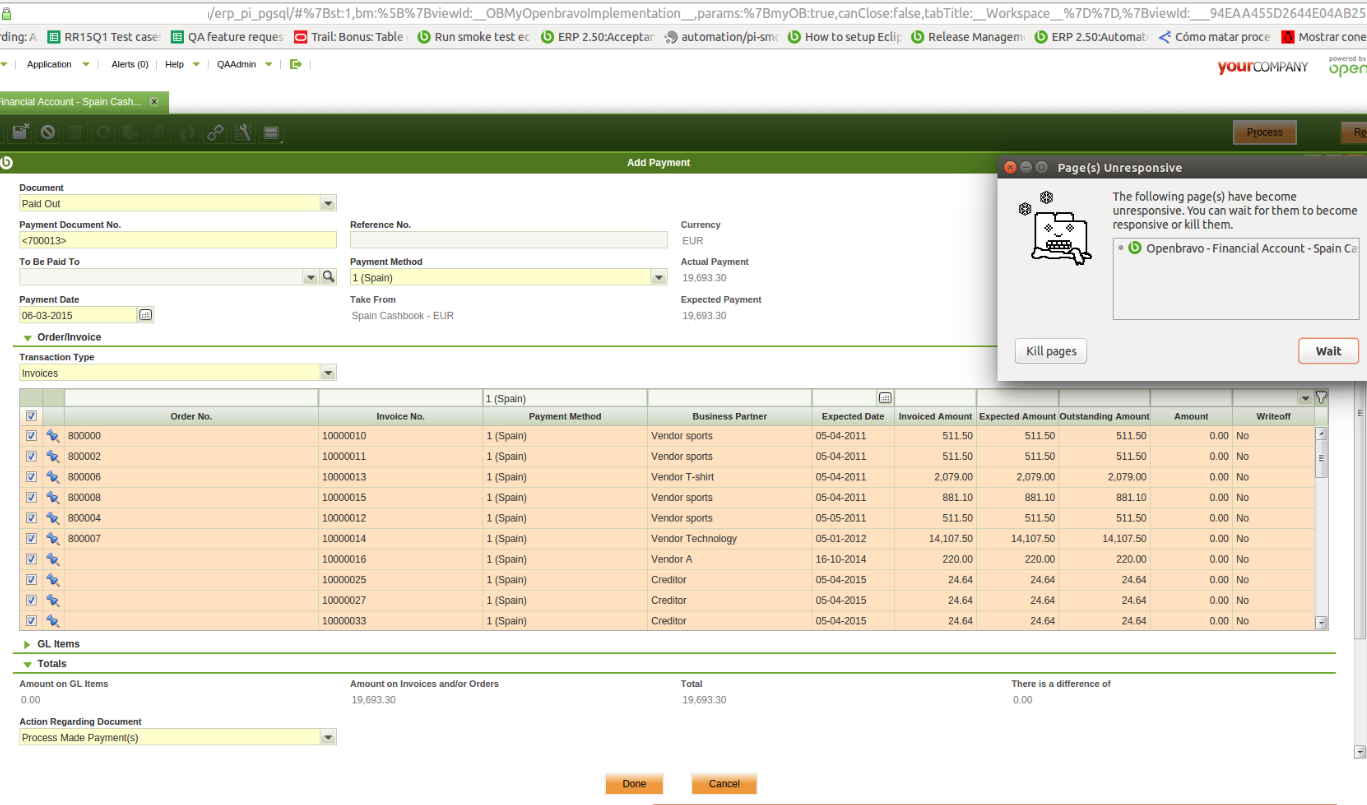Click the Done button

point(634,784)
